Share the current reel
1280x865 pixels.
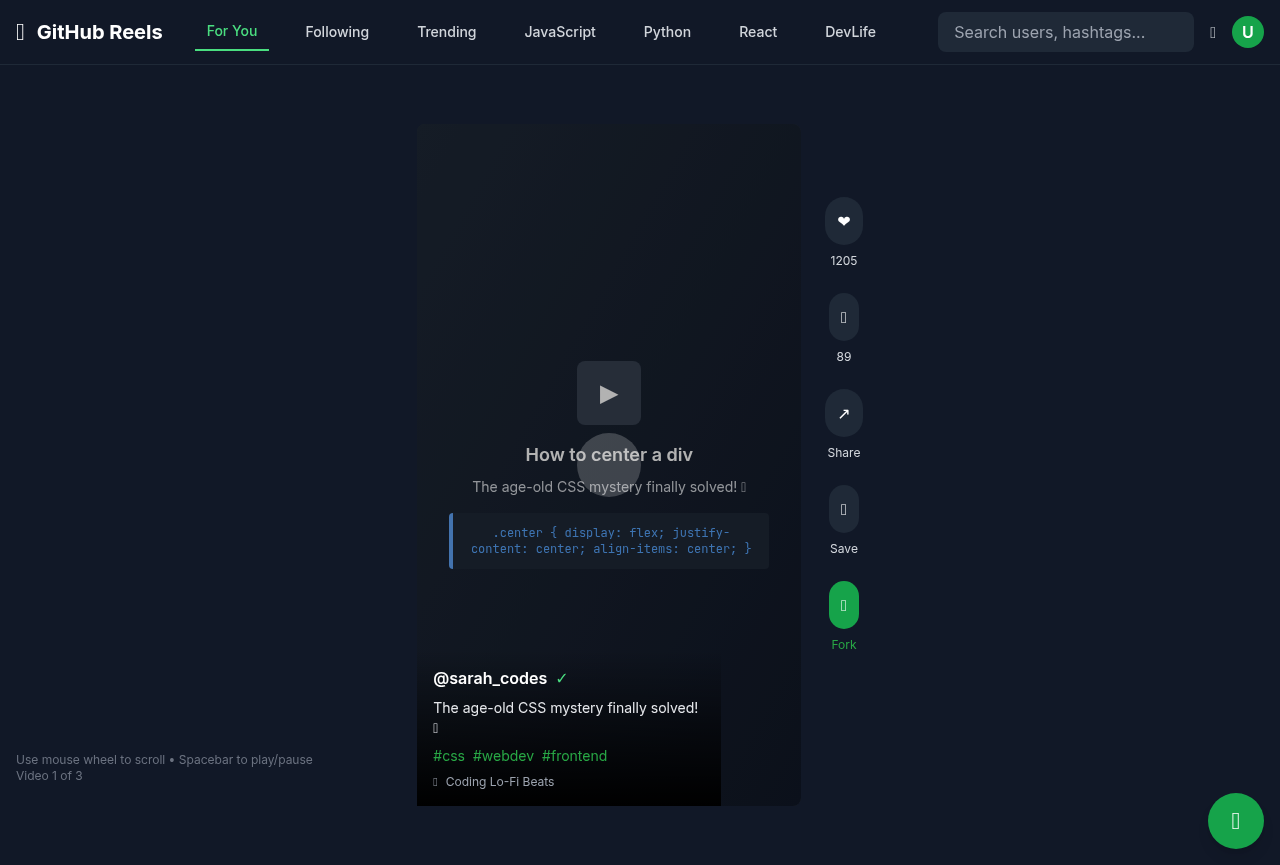point(843,412)
